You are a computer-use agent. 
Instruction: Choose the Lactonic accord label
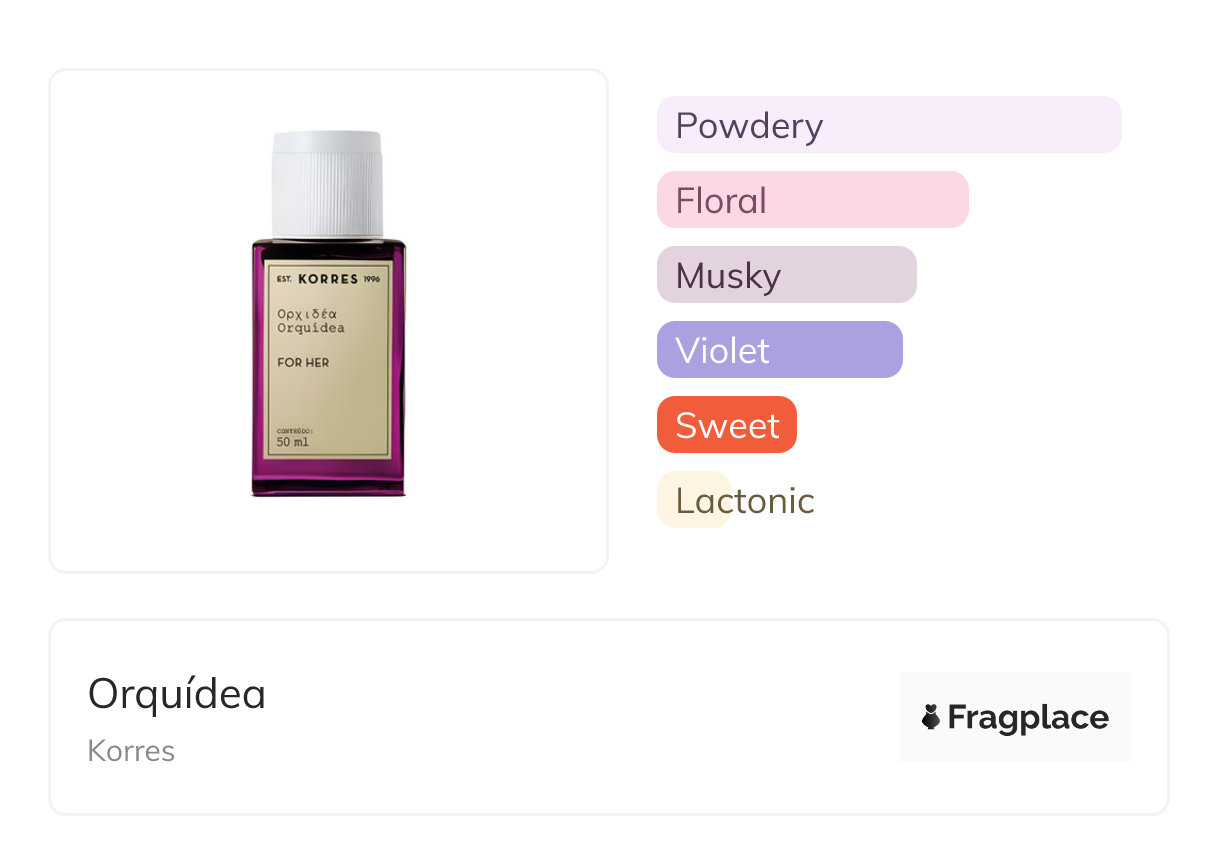click(745, 500)
